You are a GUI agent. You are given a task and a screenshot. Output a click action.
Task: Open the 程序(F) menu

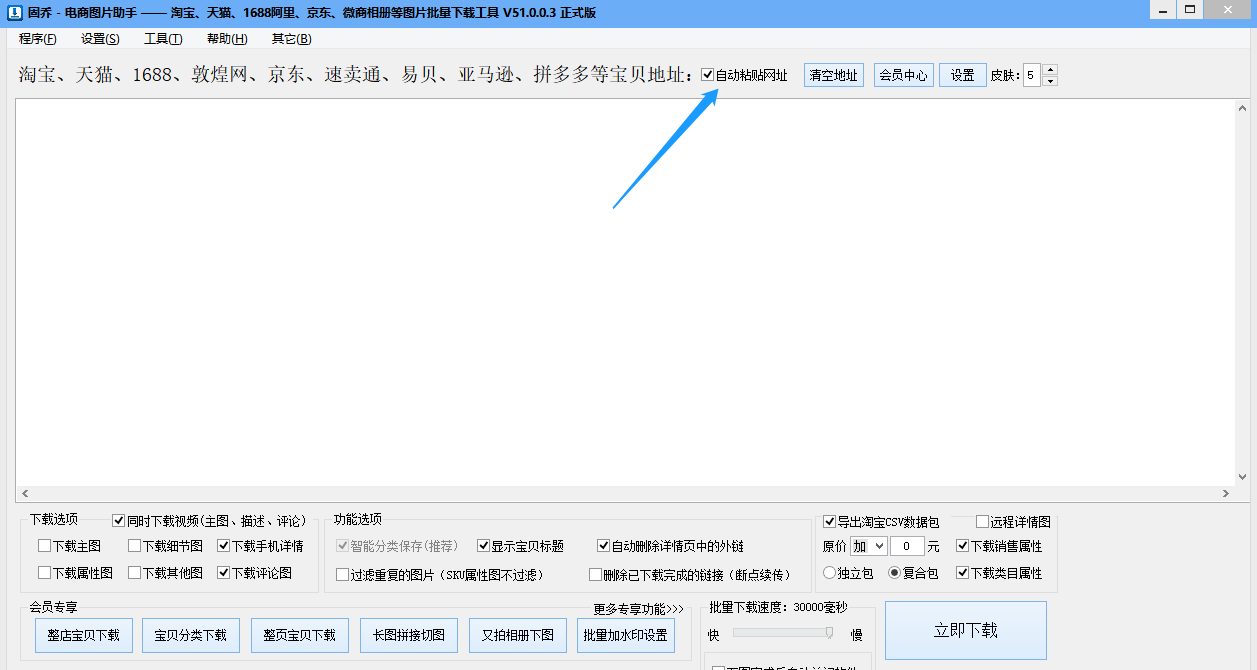[x=38, y=39]
